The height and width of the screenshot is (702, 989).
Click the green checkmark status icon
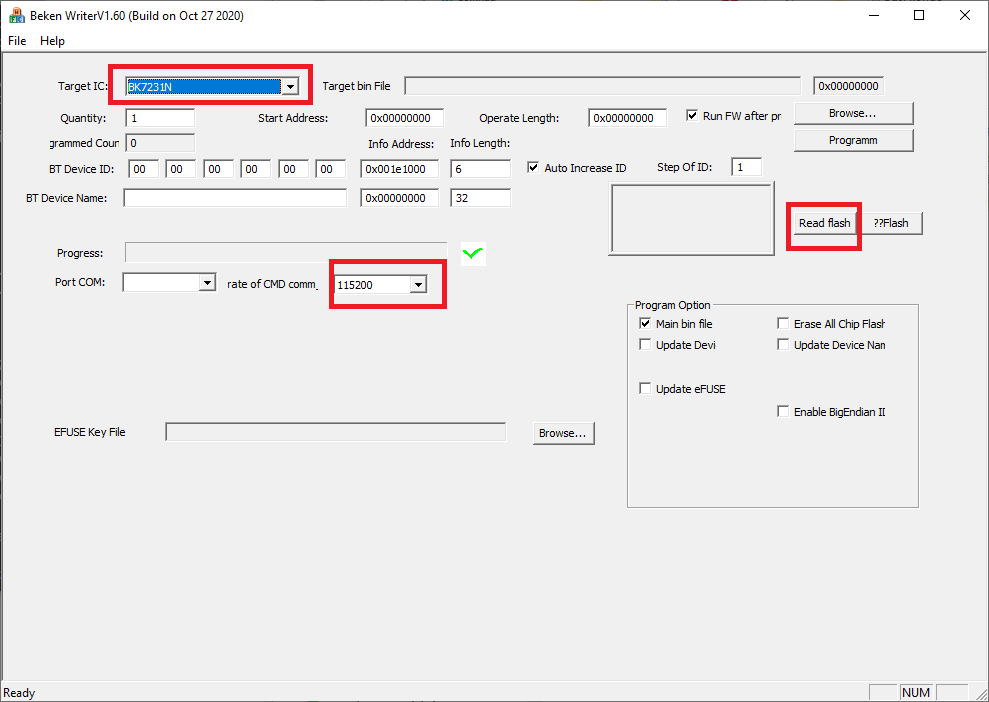point(473,254)
